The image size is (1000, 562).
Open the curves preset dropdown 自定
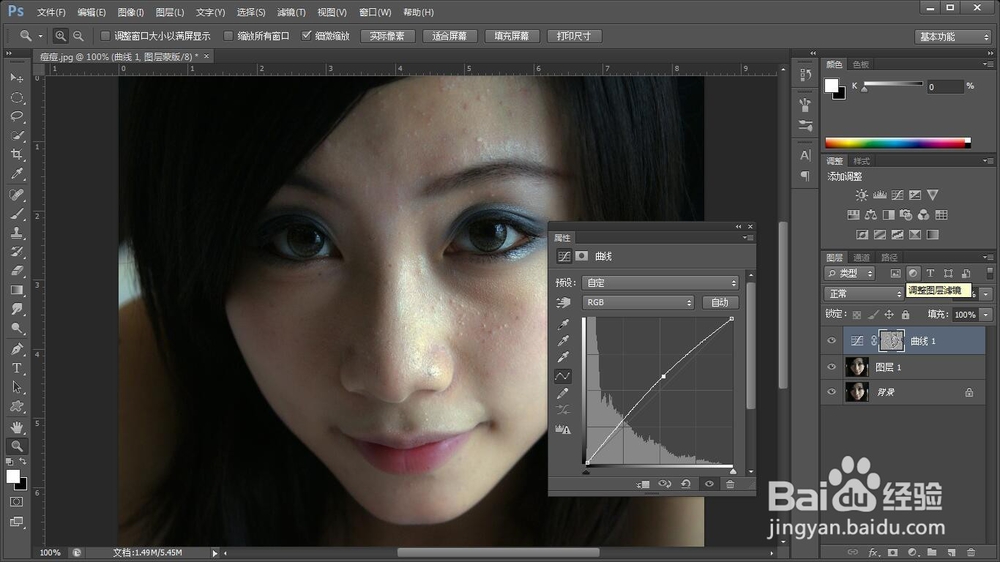pyautogui.click(x=660, y=283)
